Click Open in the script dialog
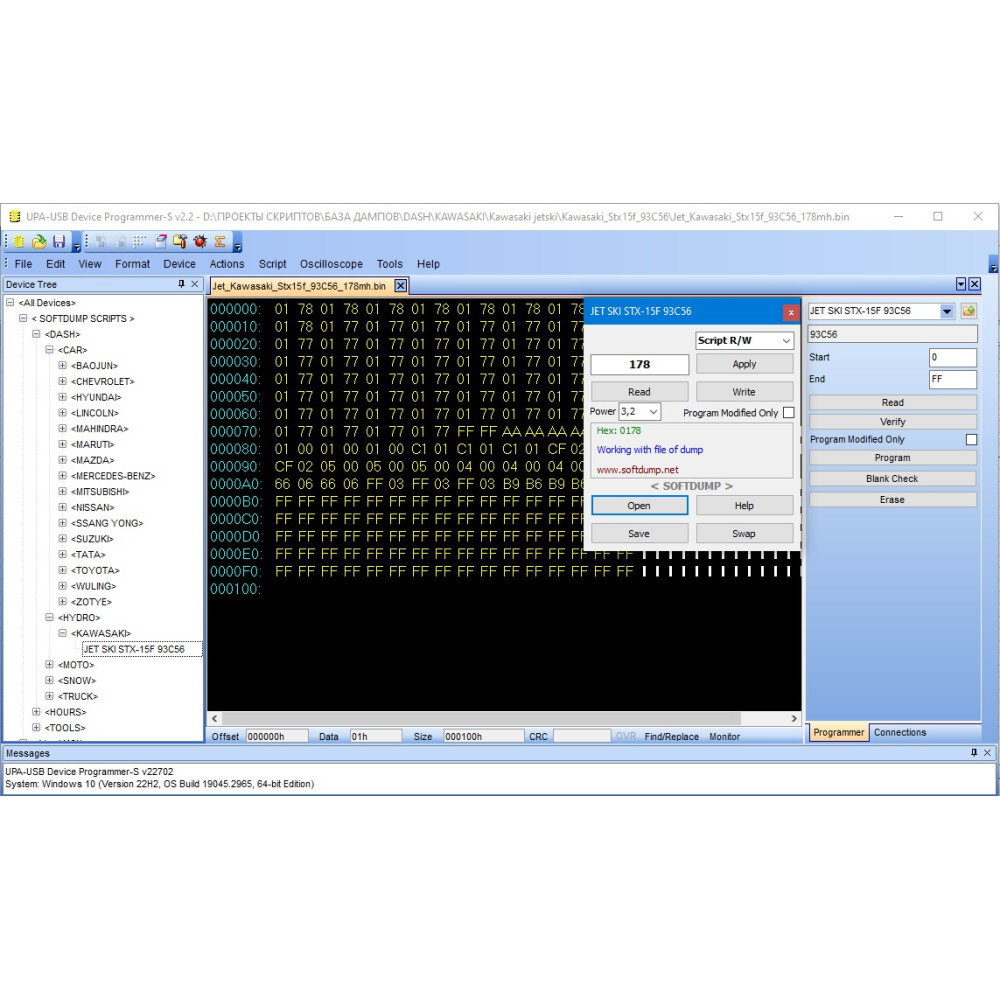 [639, 506]
